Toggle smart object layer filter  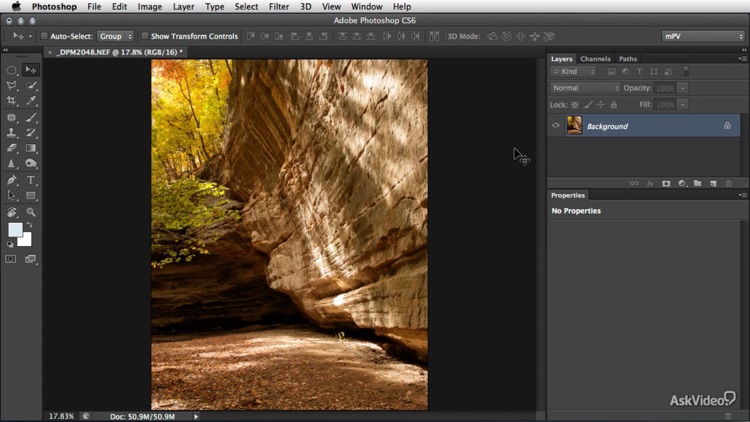pyautogui.click(x=668, y=72)
